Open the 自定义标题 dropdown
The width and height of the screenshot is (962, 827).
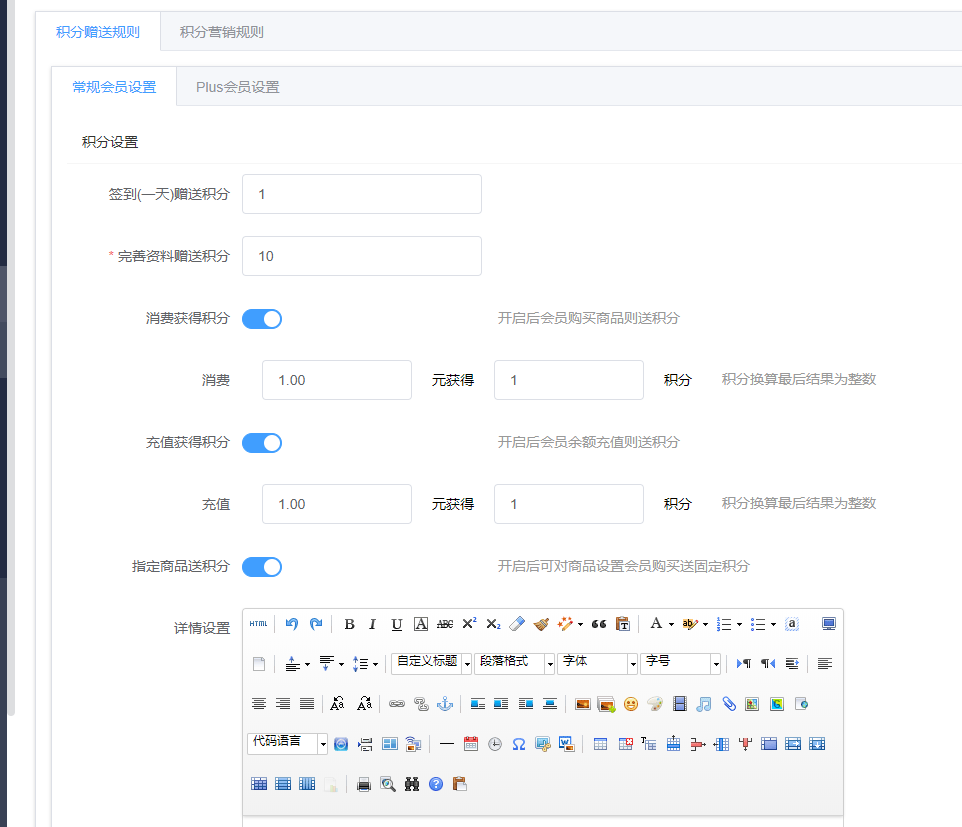pos(431,663)
